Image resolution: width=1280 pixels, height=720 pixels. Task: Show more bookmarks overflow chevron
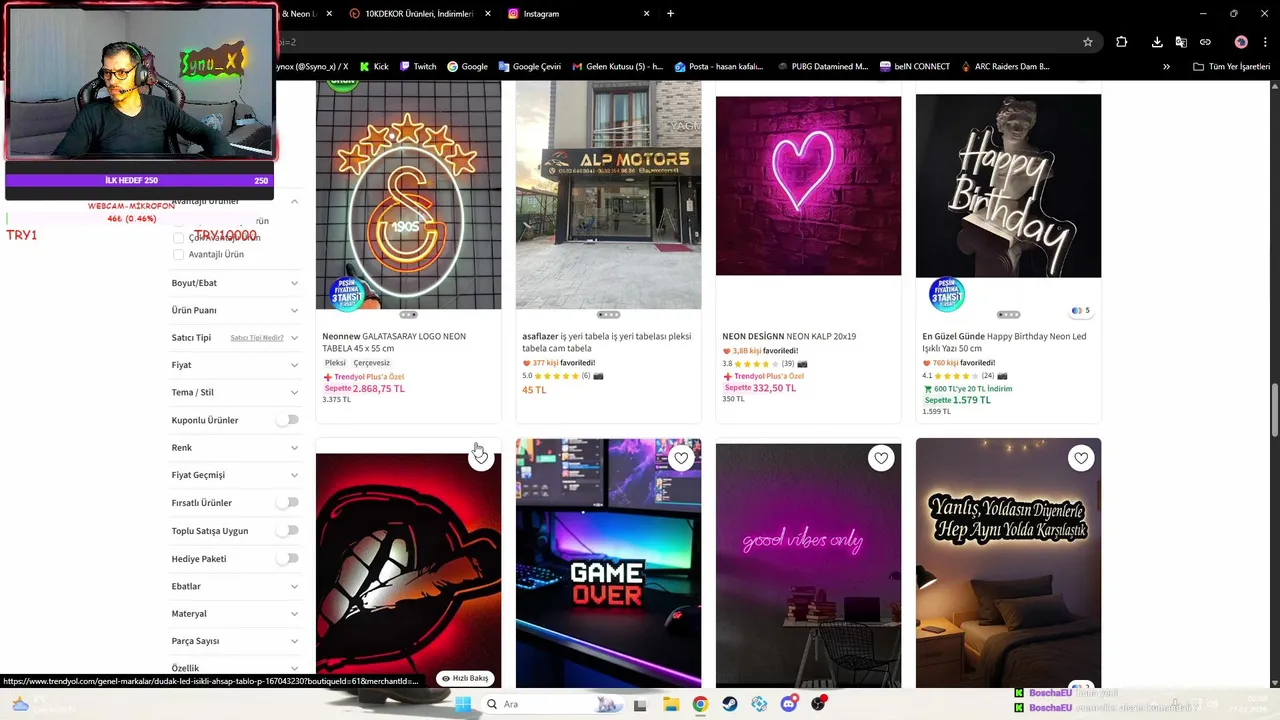(1166, 67)
